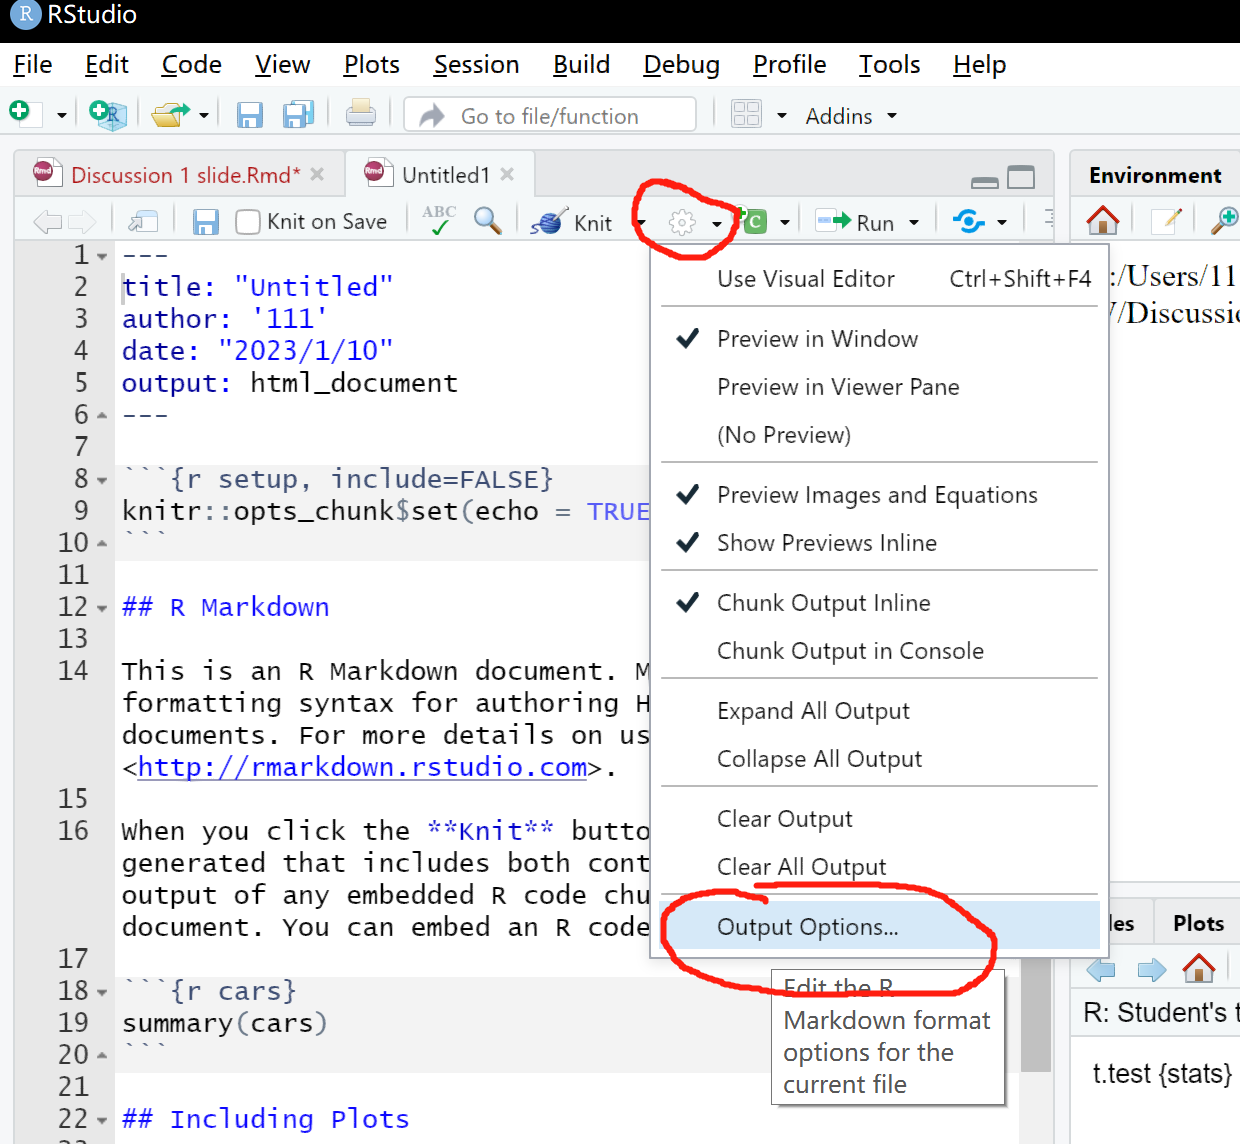Click the editor toolbar Save icon
Screen dimensions: 1240x1144
[206, 221]
